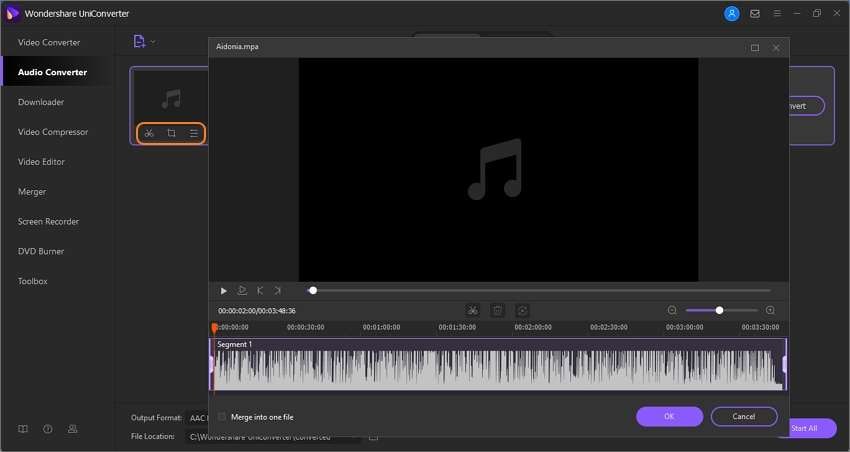Screen dimensions: 850x452
Task: Open the effects list icon under thumbnail
Action: [x=194, y=133]
